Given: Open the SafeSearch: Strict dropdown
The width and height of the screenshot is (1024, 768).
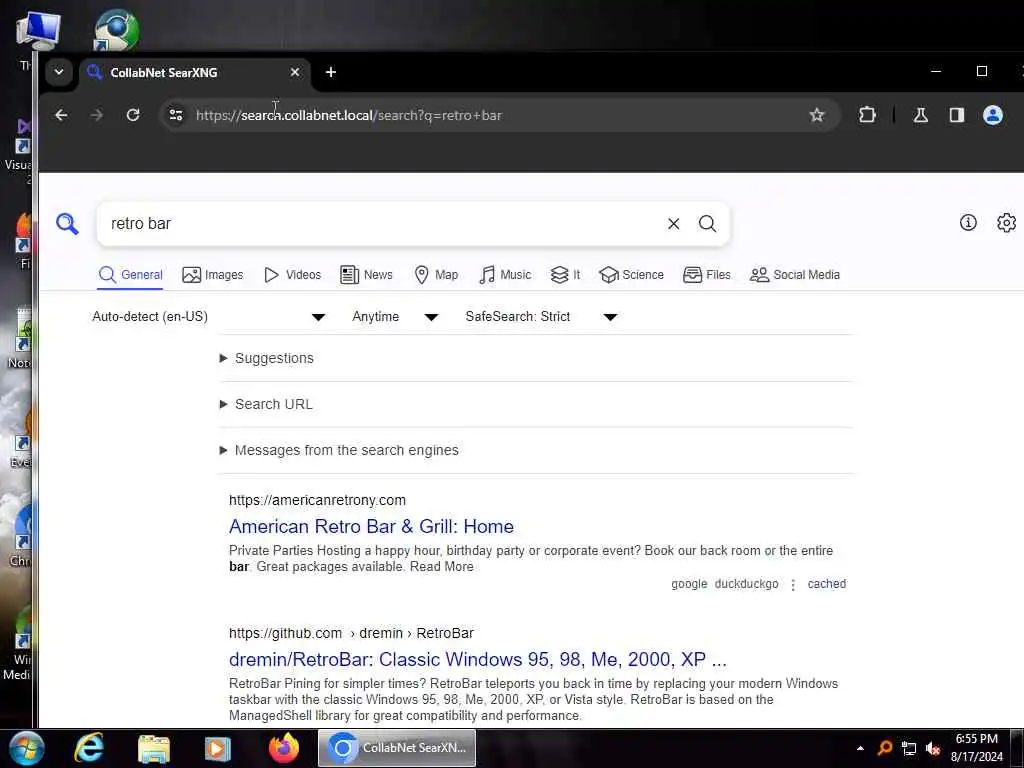Looking at the screenshot, I should click(x=541, y=317).
